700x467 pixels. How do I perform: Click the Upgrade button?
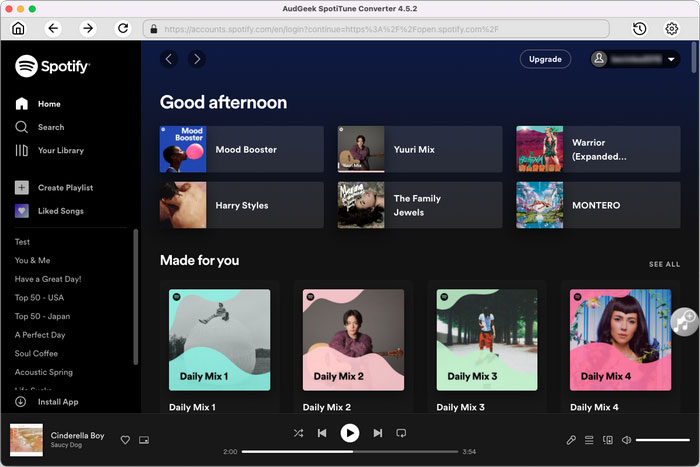click(x=545, y=59)
